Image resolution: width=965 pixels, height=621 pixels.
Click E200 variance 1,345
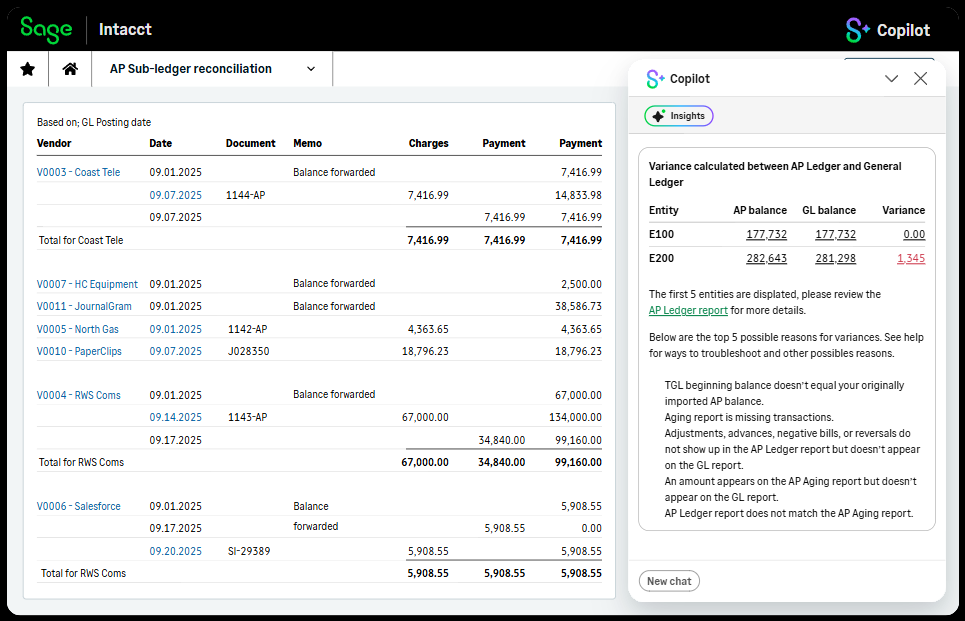pos(911,258)
